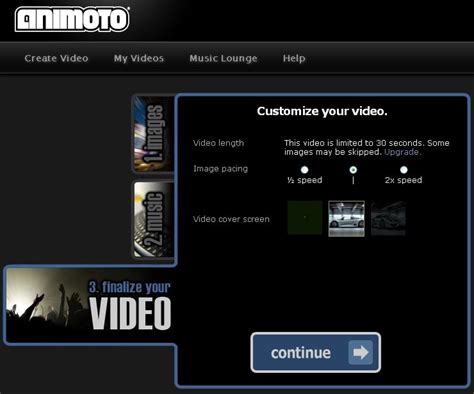The height and width of the screenshot is (394, 474).
Task: Open the Help menu item
Action: 294,58
